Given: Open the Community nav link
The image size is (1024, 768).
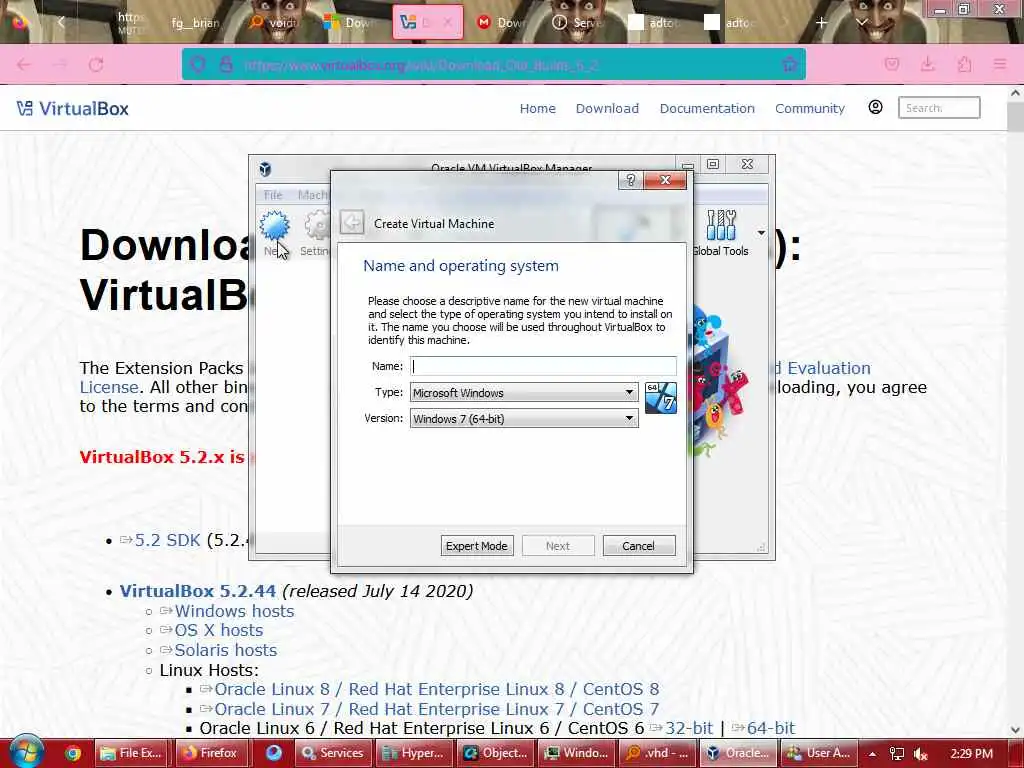Looking at the screenshot, I should [x=810, y=108].
